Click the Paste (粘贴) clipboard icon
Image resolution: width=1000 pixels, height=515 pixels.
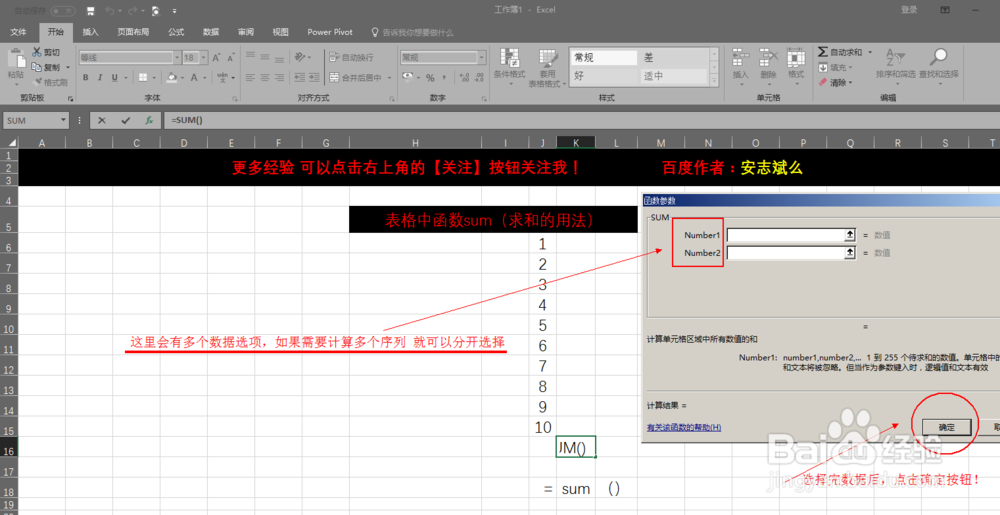click(x=15, y=59)
